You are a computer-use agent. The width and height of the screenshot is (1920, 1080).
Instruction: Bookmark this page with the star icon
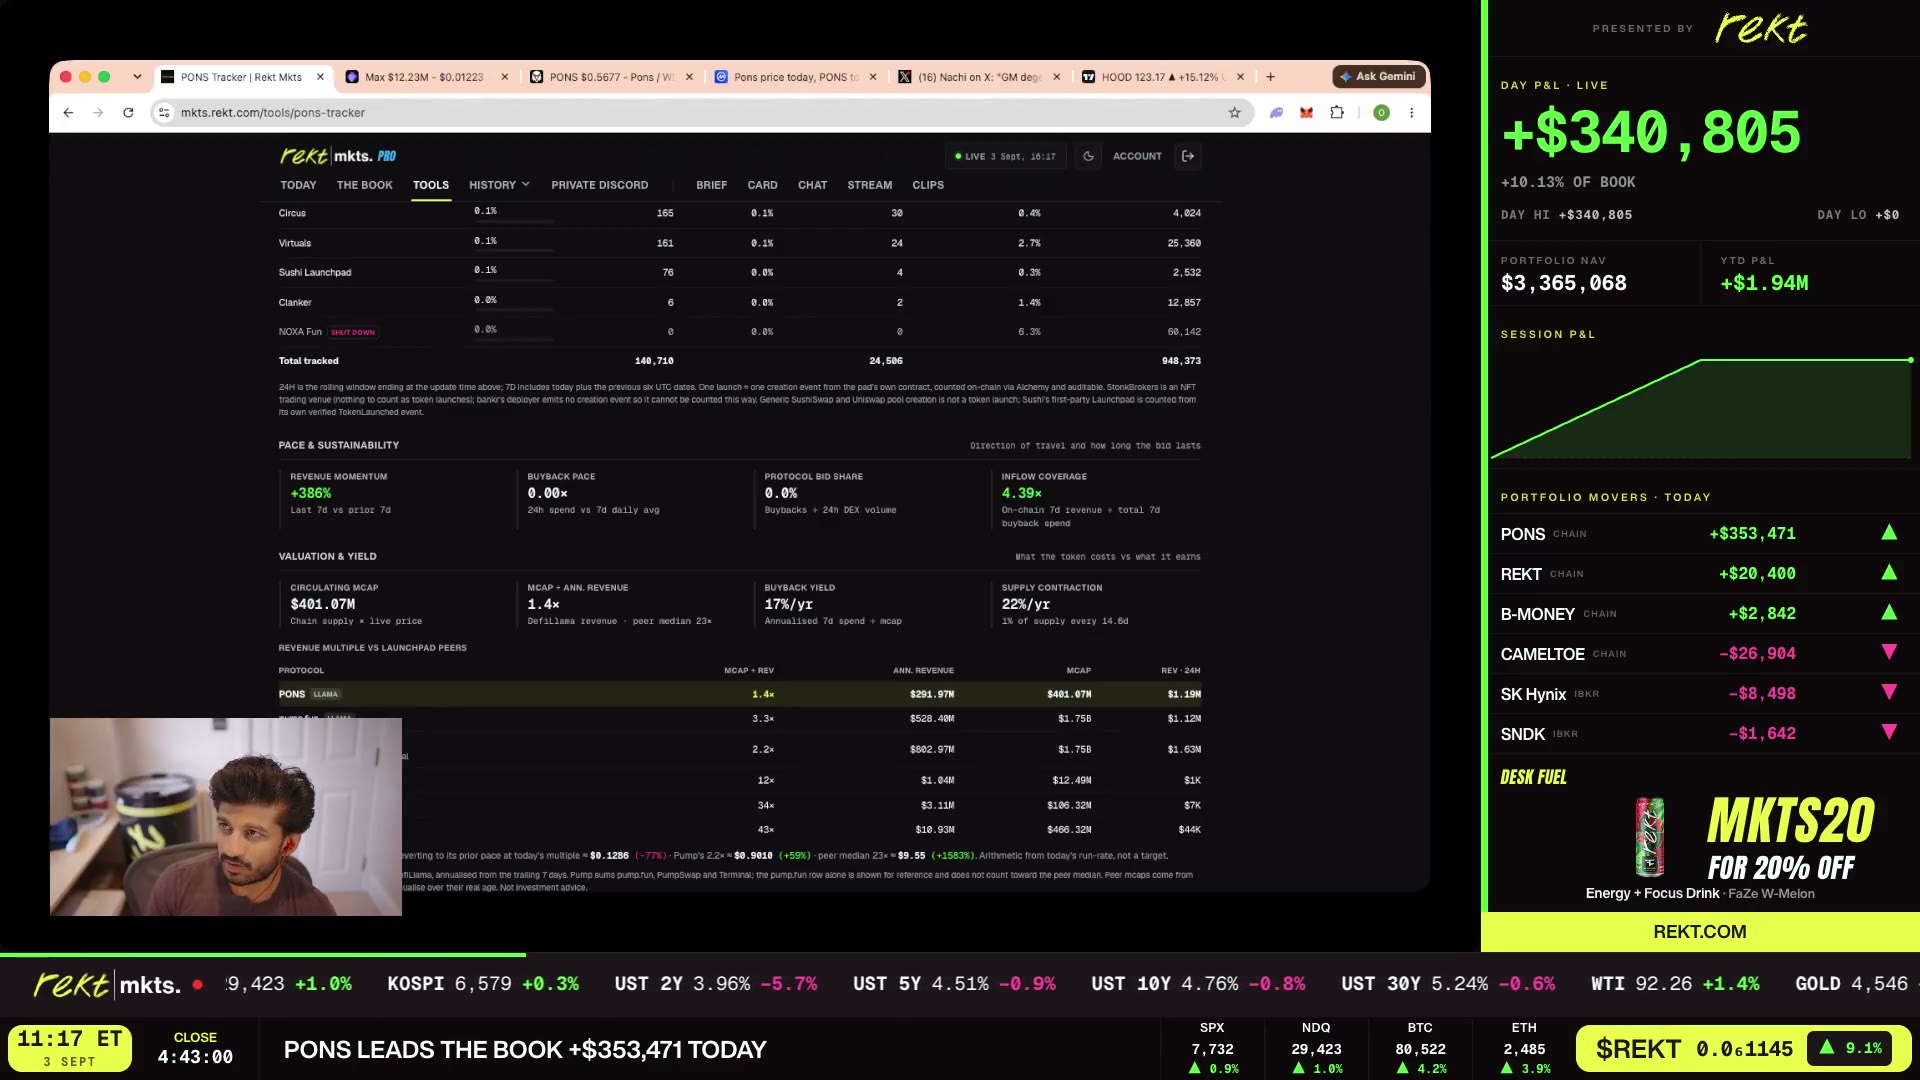pyautogui.click(x=1235, y=113)
